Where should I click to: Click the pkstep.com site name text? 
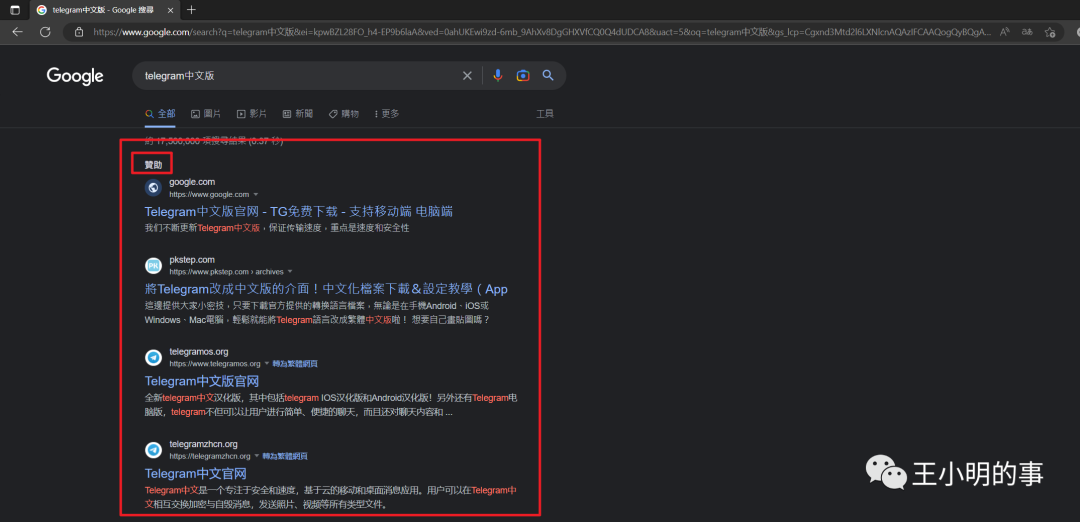[192, 260]
